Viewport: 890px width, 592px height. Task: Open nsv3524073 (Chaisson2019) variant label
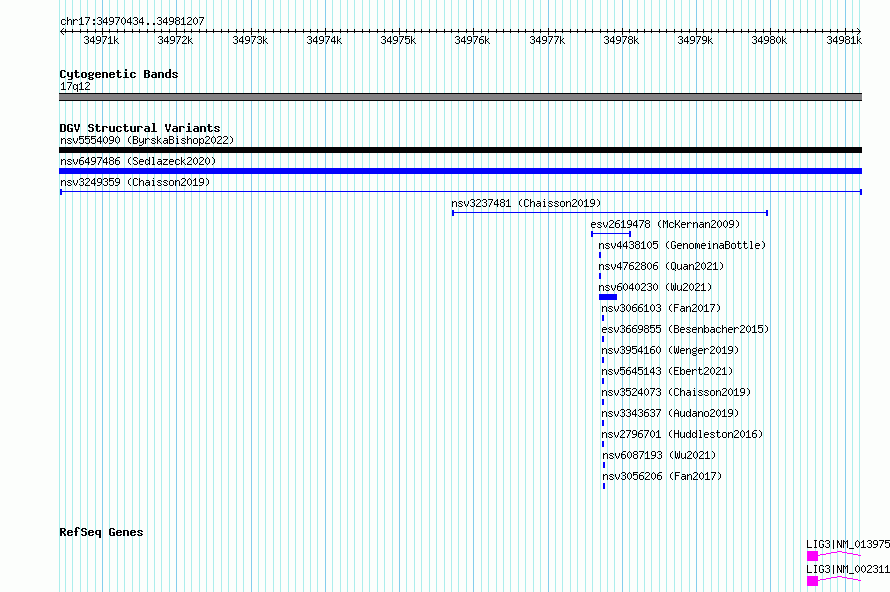(x=676, y=392)
